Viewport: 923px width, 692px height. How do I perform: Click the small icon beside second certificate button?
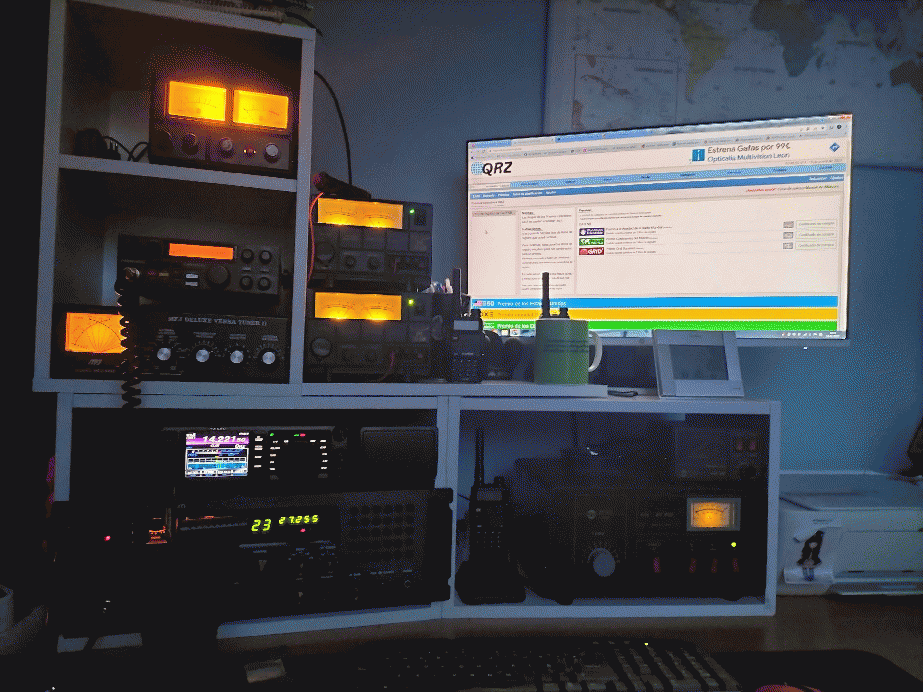coord(788,236)
